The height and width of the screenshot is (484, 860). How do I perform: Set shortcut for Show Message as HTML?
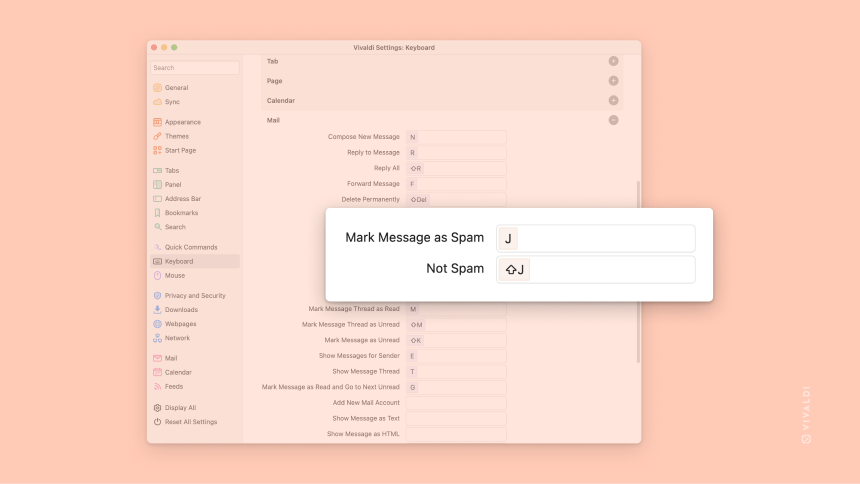(456, 434)
